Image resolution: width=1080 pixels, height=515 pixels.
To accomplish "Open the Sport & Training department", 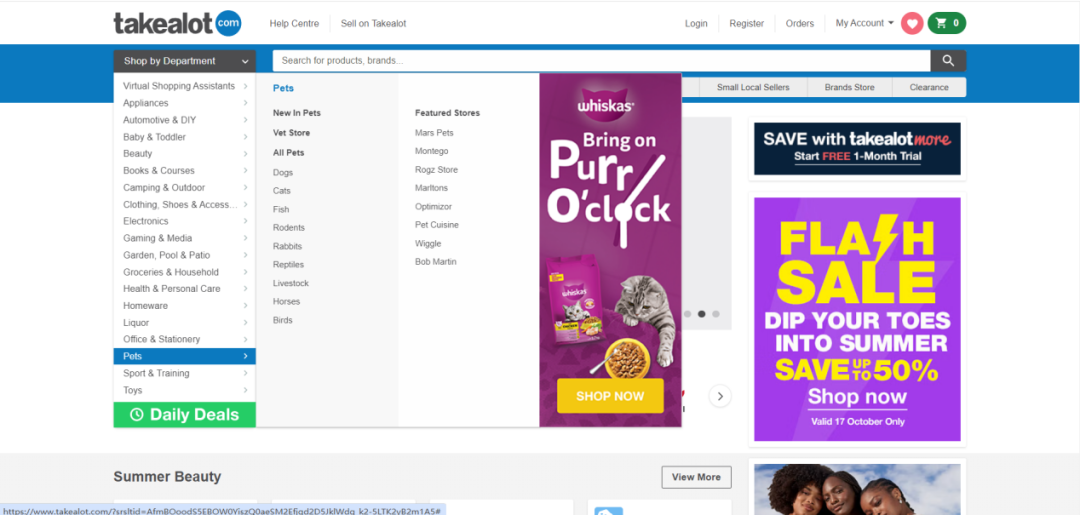I will pyautogui.click(x=185, y=373).
